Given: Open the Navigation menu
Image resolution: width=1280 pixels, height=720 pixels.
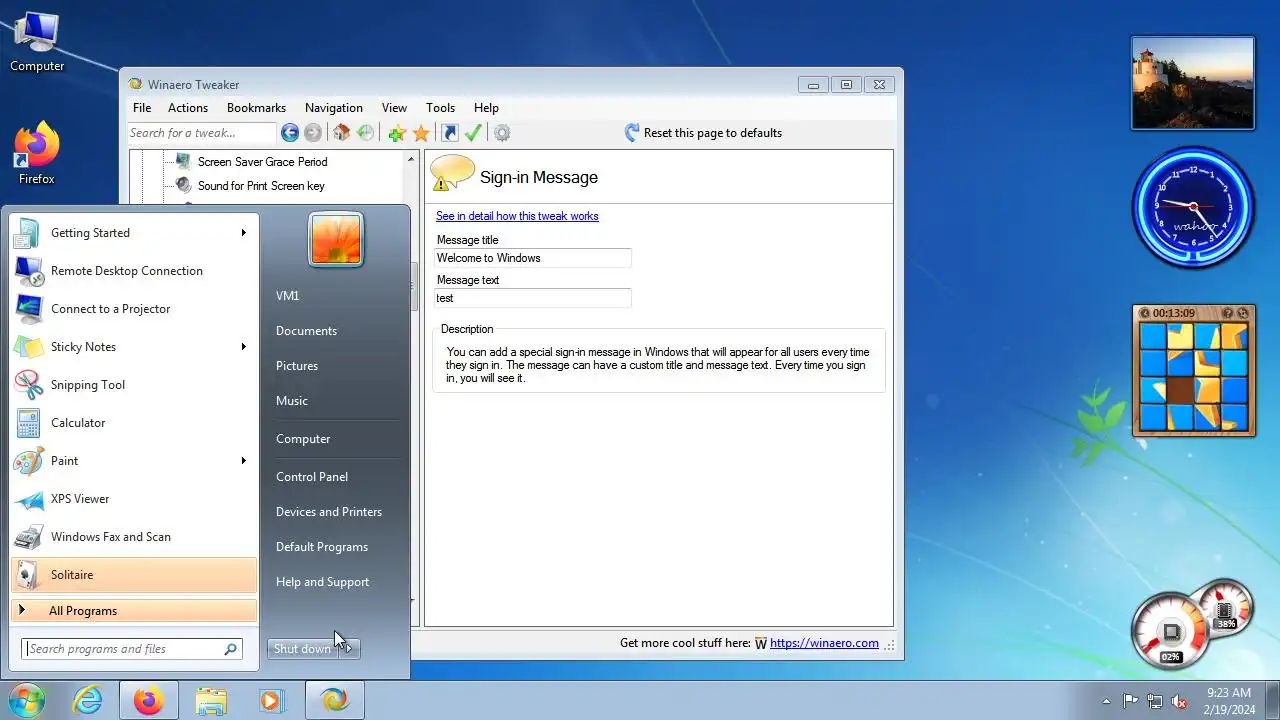Looking at the screenshot, I should [x=334, y=108].
